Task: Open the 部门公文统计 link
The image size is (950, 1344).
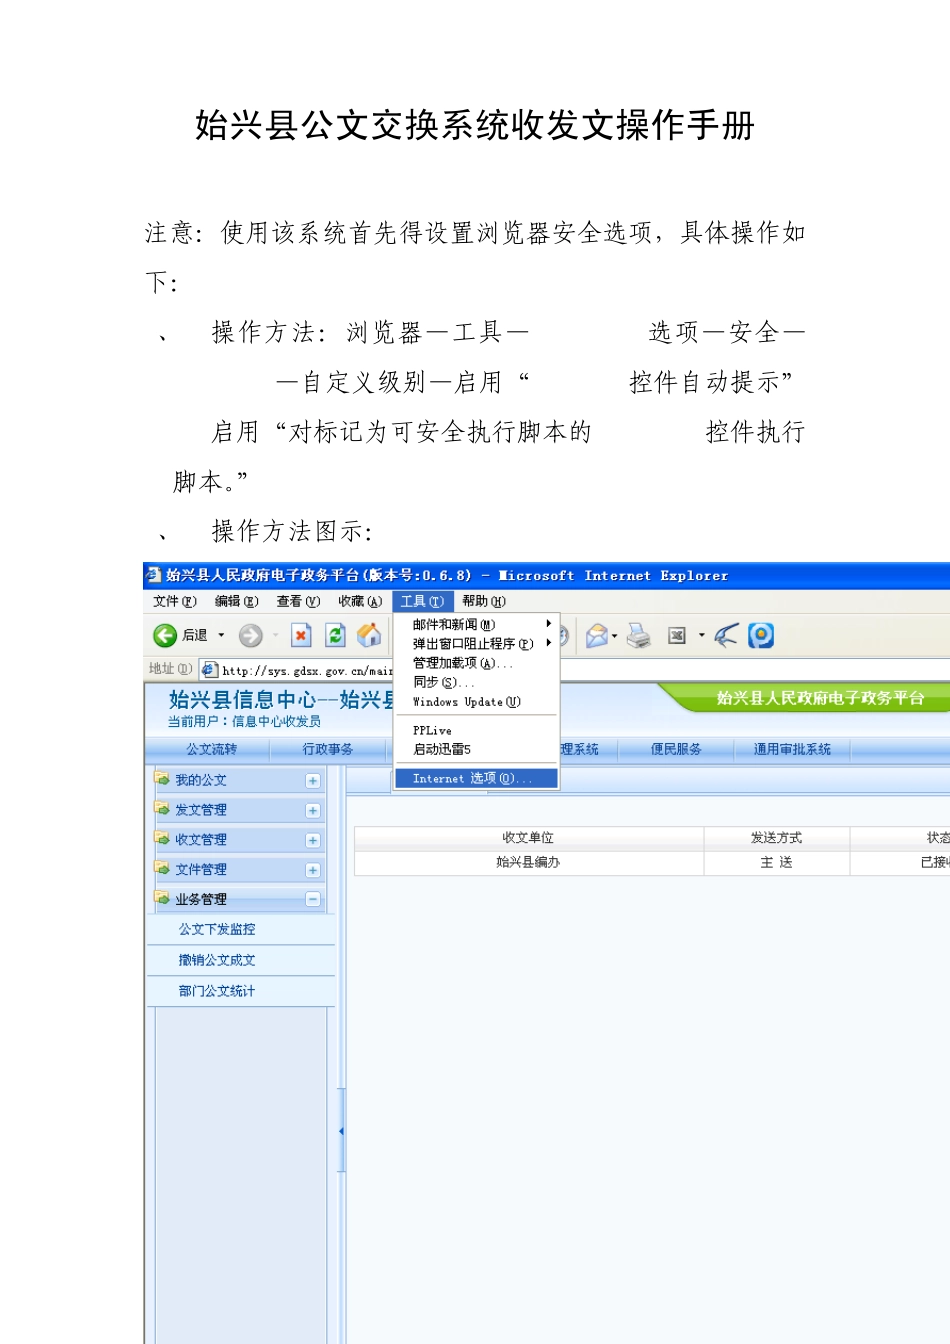Action: coord(217,991)
